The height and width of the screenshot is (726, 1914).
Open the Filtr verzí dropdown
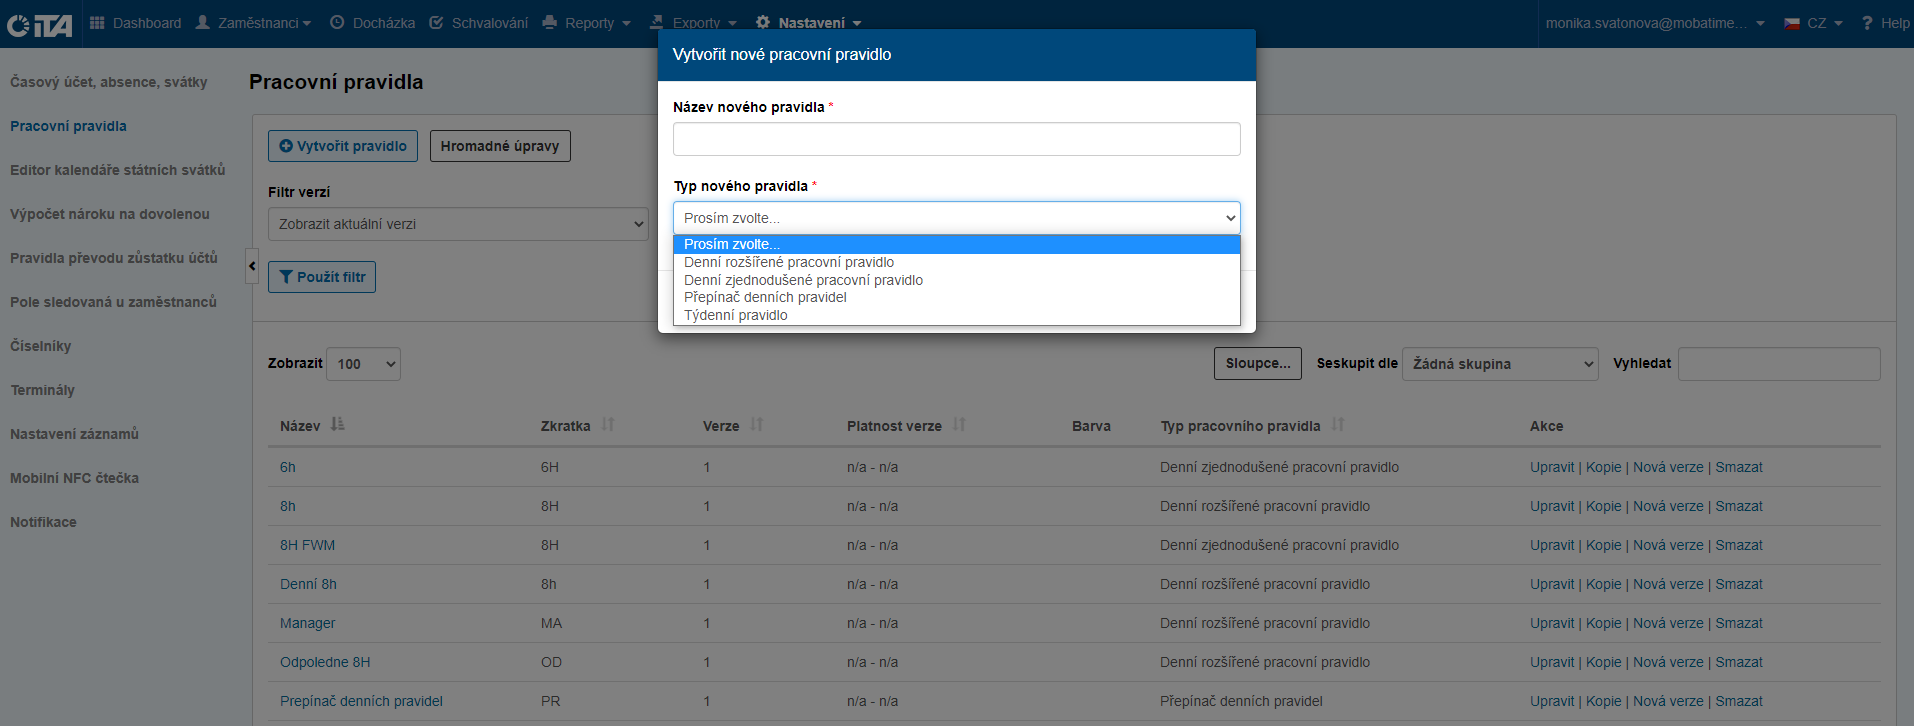click(x=458, y=224)
